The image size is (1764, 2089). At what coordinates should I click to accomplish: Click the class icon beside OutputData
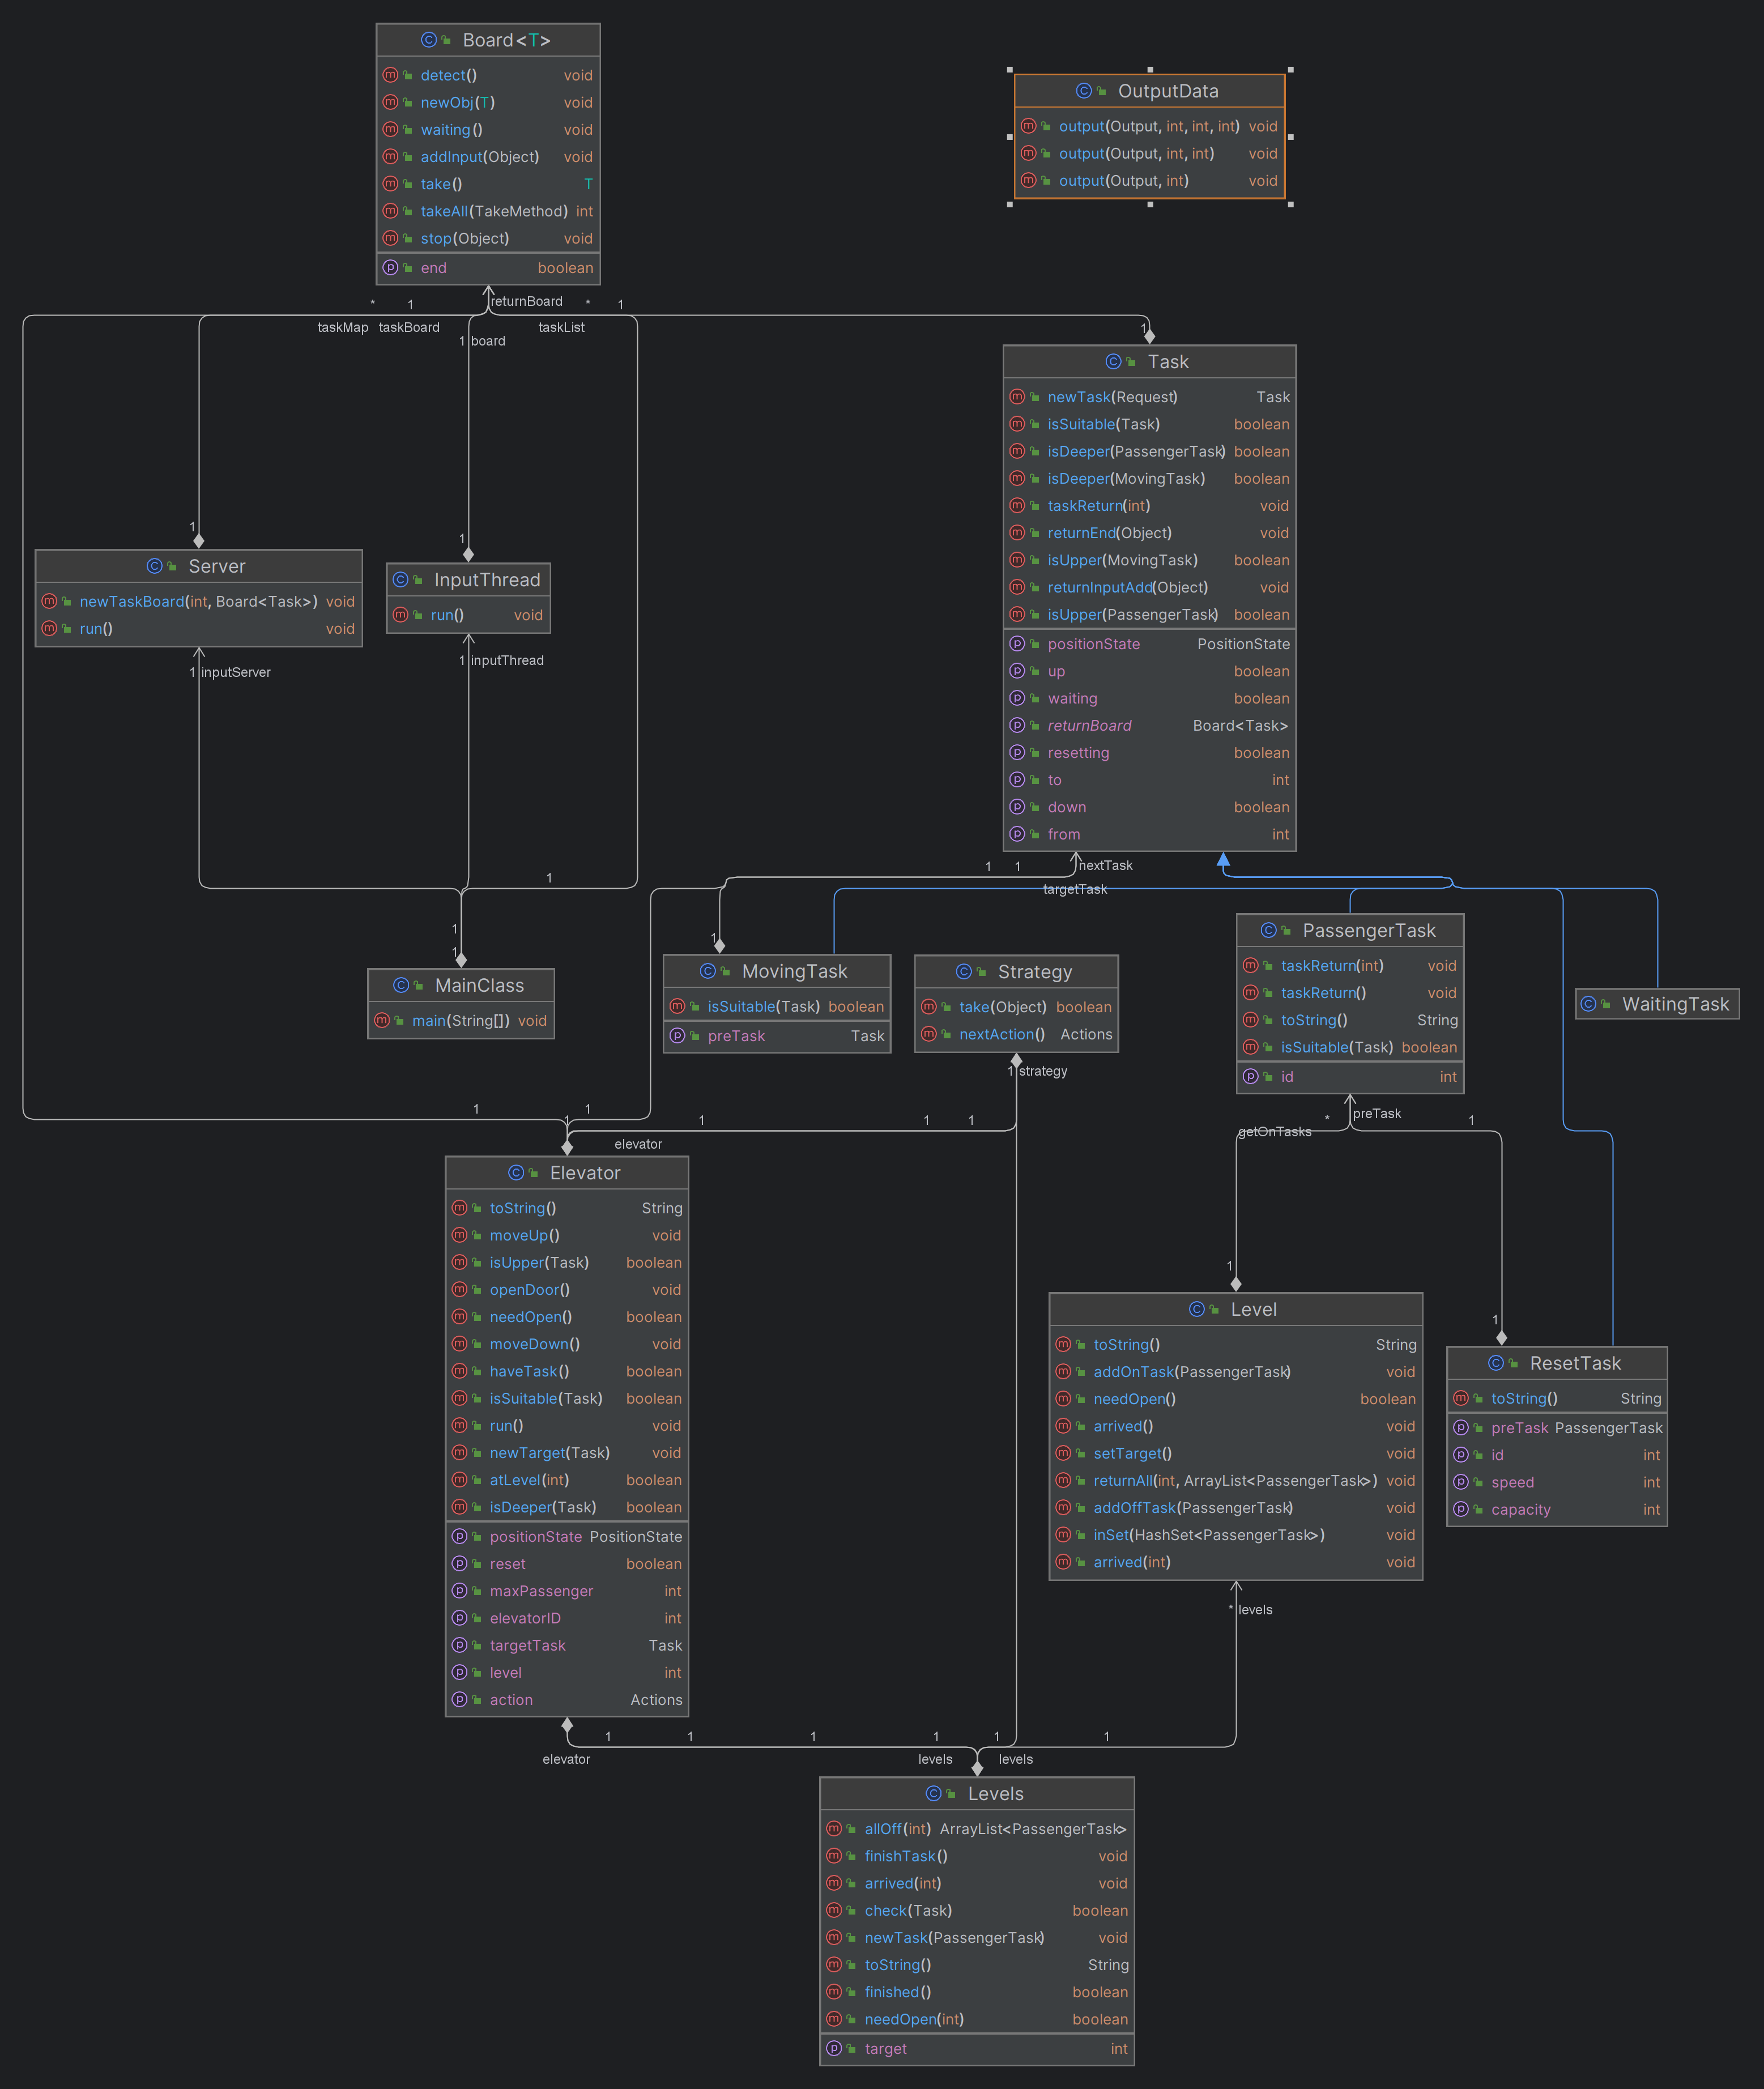pos(1084,91)
